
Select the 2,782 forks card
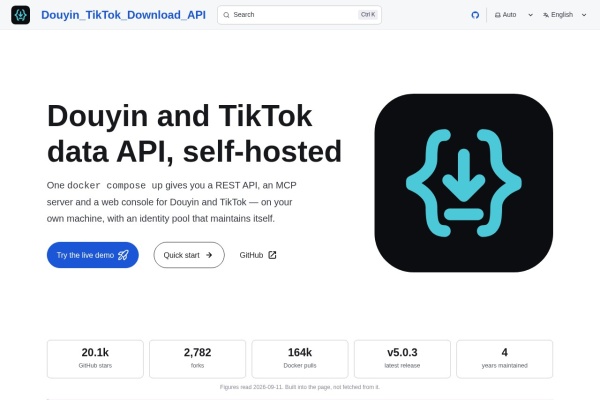click(x=197, y=359)
